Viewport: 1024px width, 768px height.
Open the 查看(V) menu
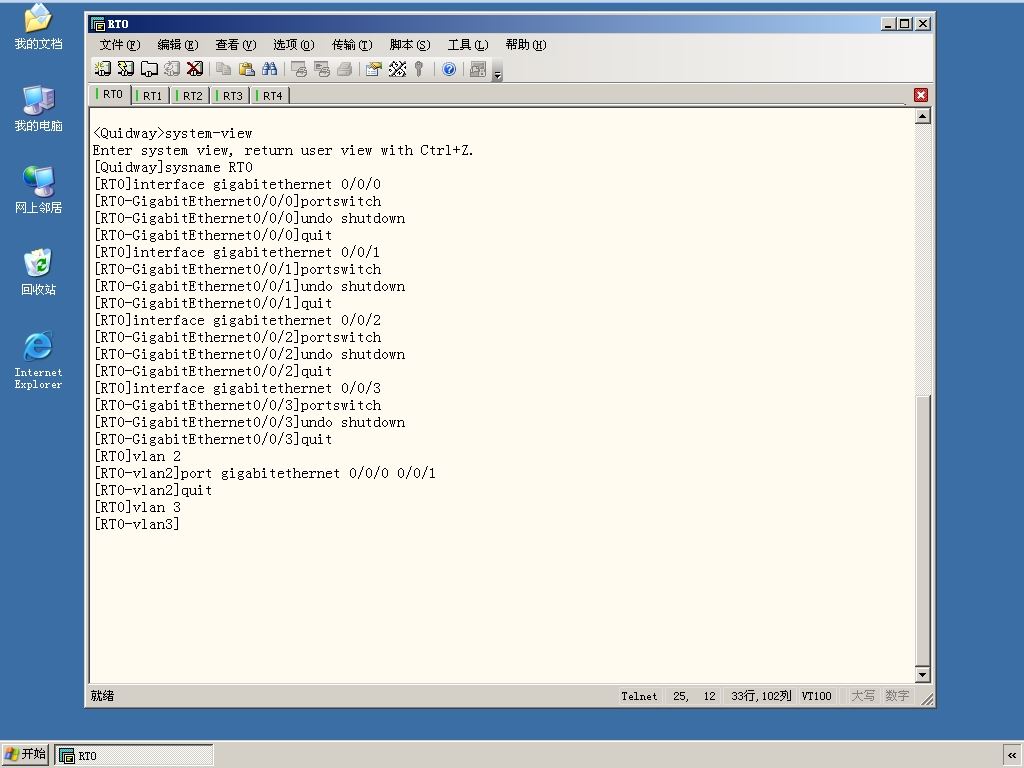pos(236,44)
